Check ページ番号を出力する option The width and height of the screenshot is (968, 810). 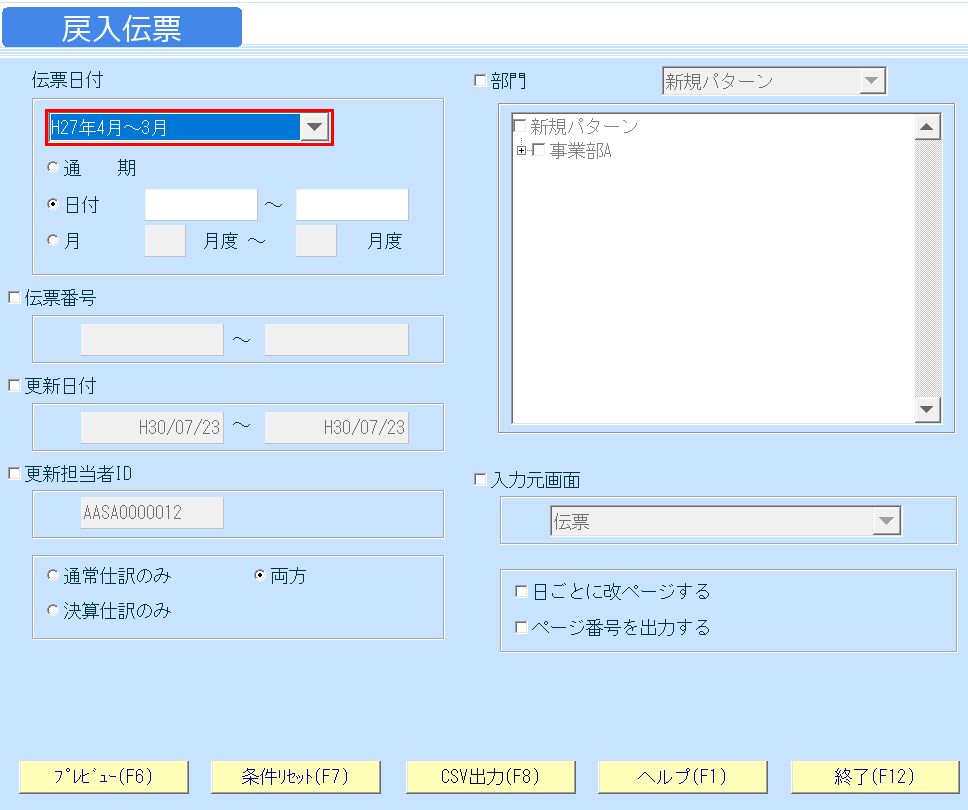click(521, 628)
